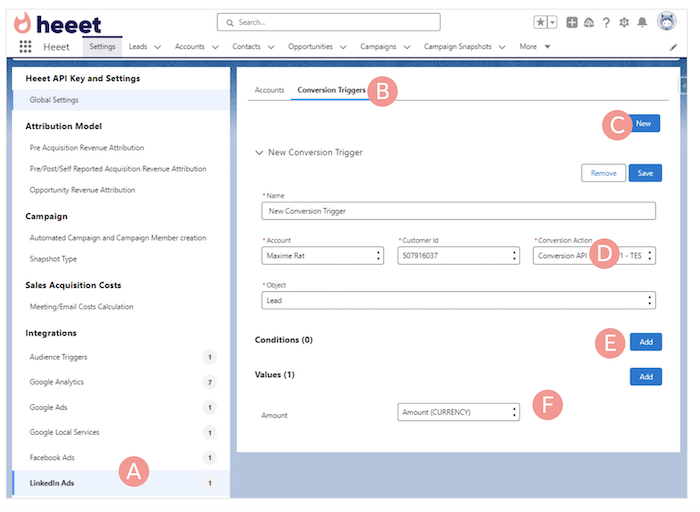Save the conversion trigger
The width and height of the screenshot is (700, 512).
pyautogui.click(x=645, y=173)
